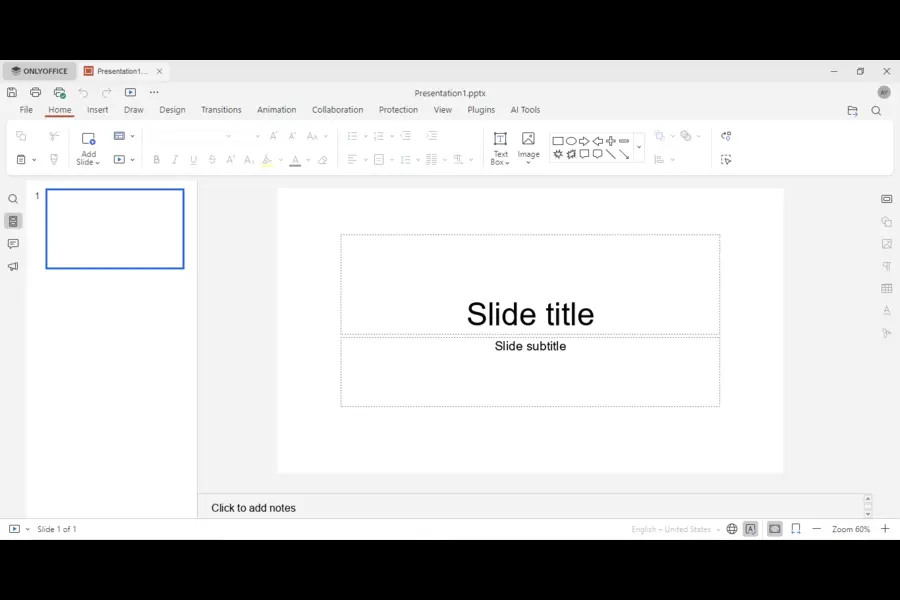Open the Collaboration tab
Viewport: 900px width, 600px height.
point(338,110)
